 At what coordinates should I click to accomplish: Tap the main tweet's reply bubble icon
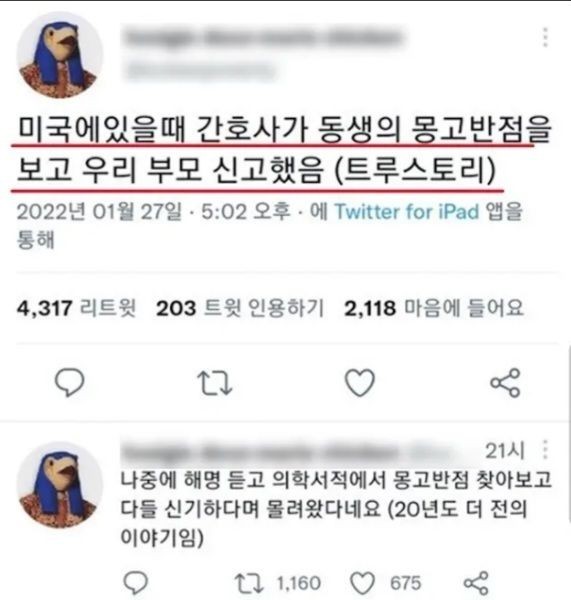pyautogui.click(x=69, y=382)
